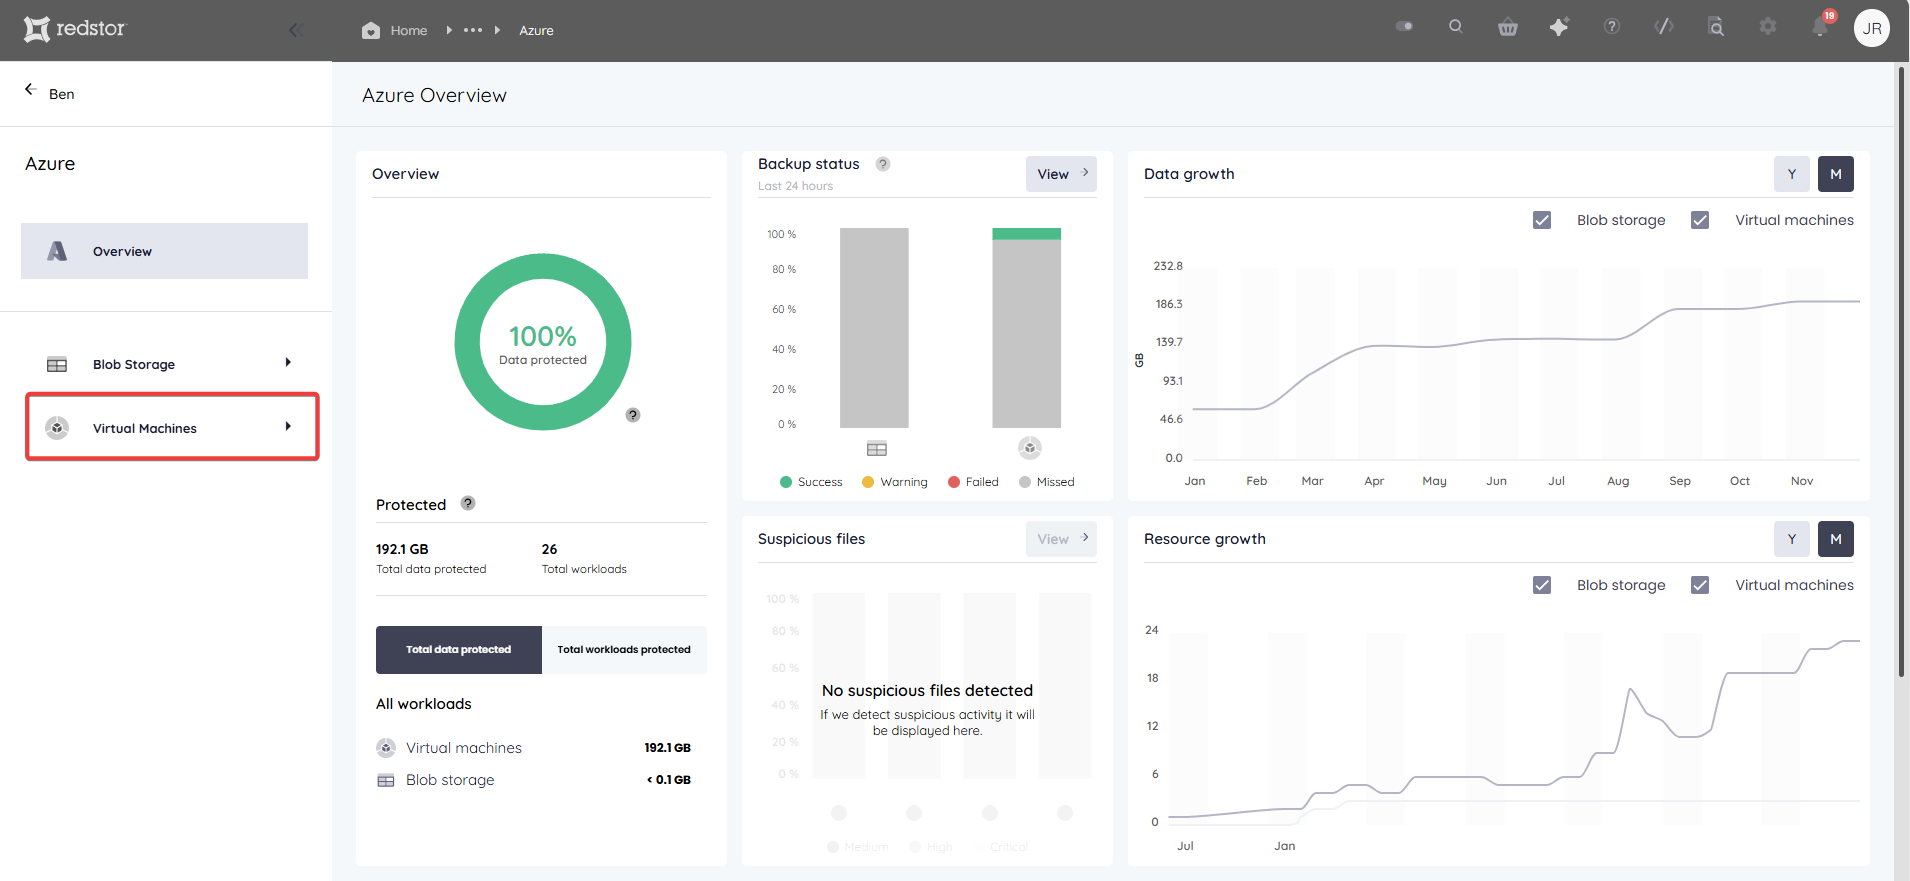Click the help icon next to Backup status

tap(883, 164)
